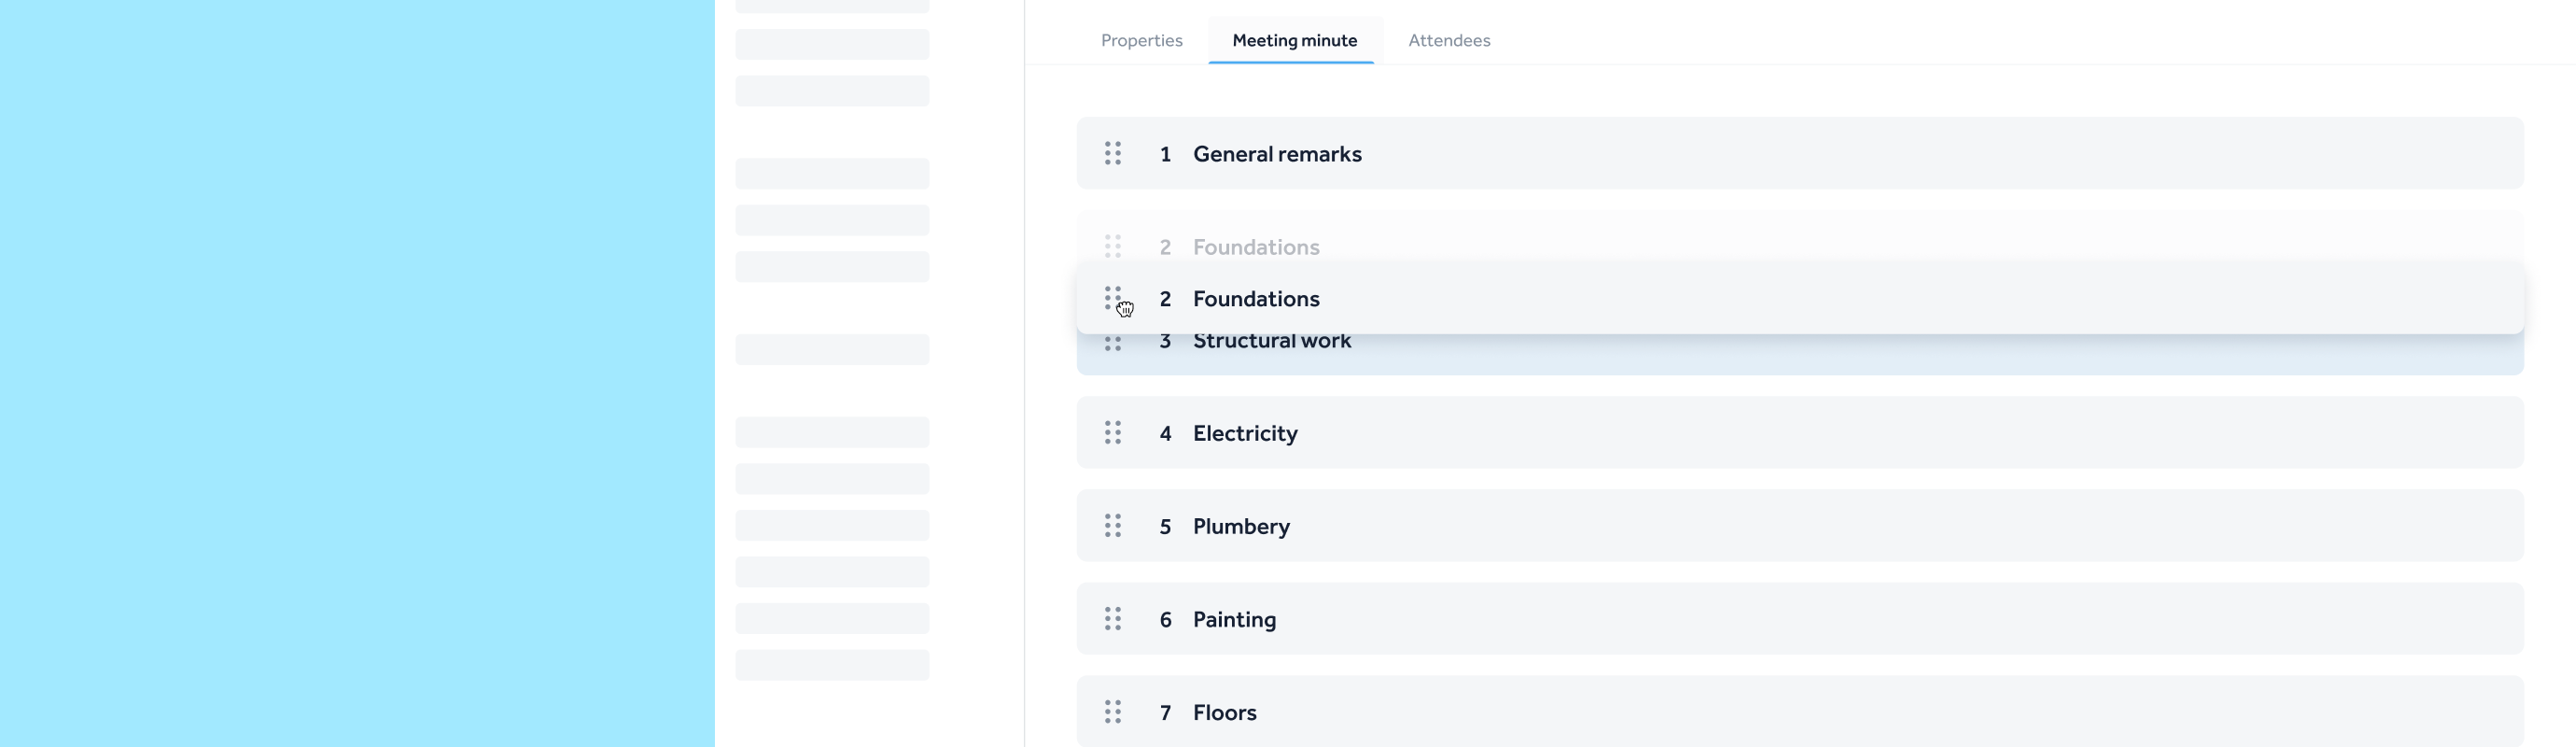Screen dimensions: 2576x747
Task: Select the Plumbery section title
Action: [1240, 526]
